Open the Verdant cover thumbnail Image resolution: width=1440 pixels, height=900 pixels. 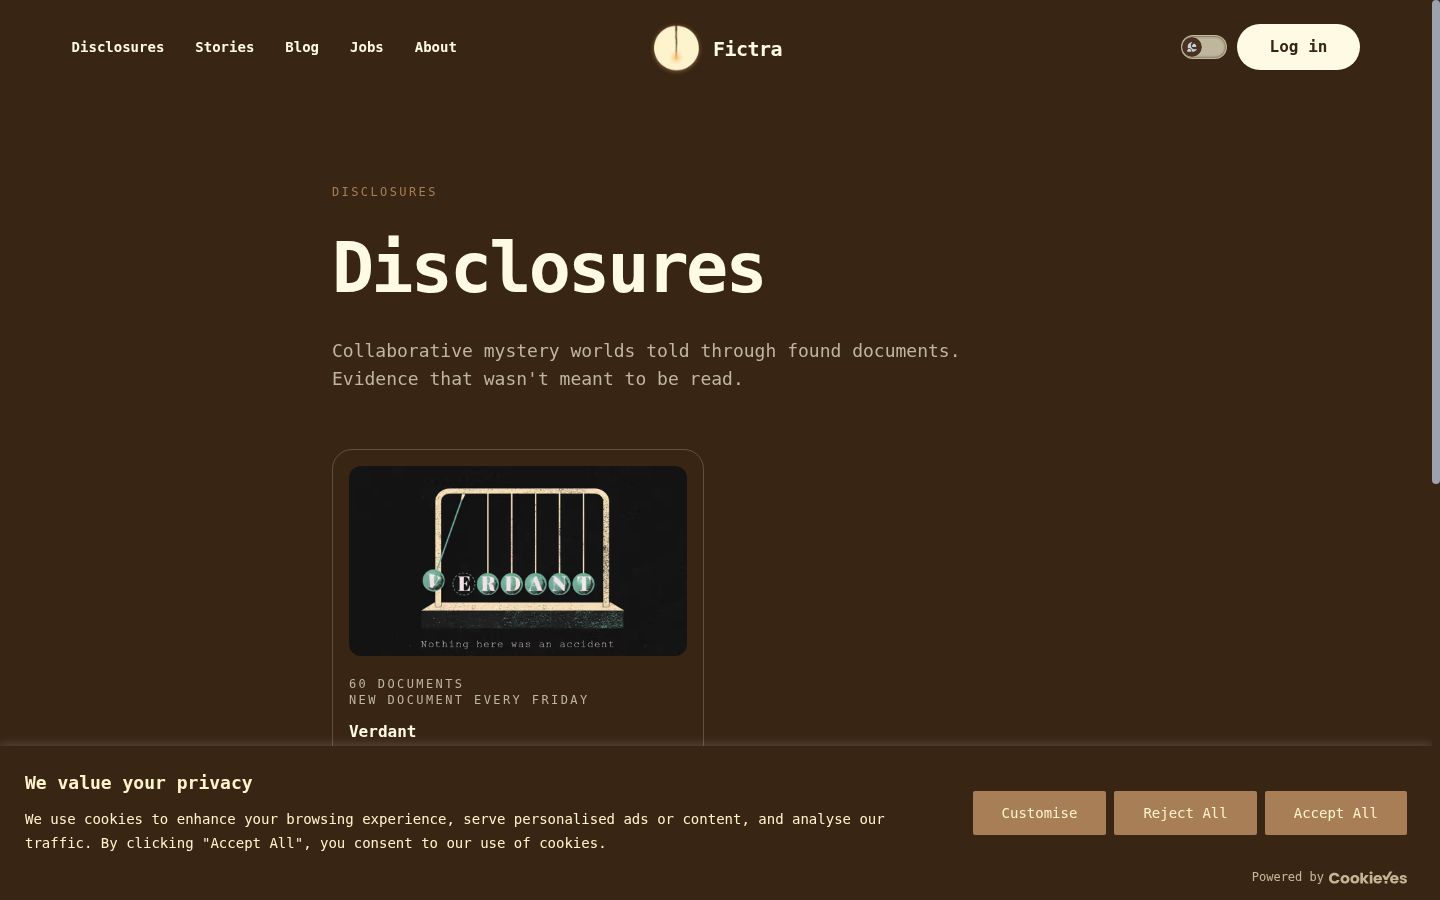518,561
